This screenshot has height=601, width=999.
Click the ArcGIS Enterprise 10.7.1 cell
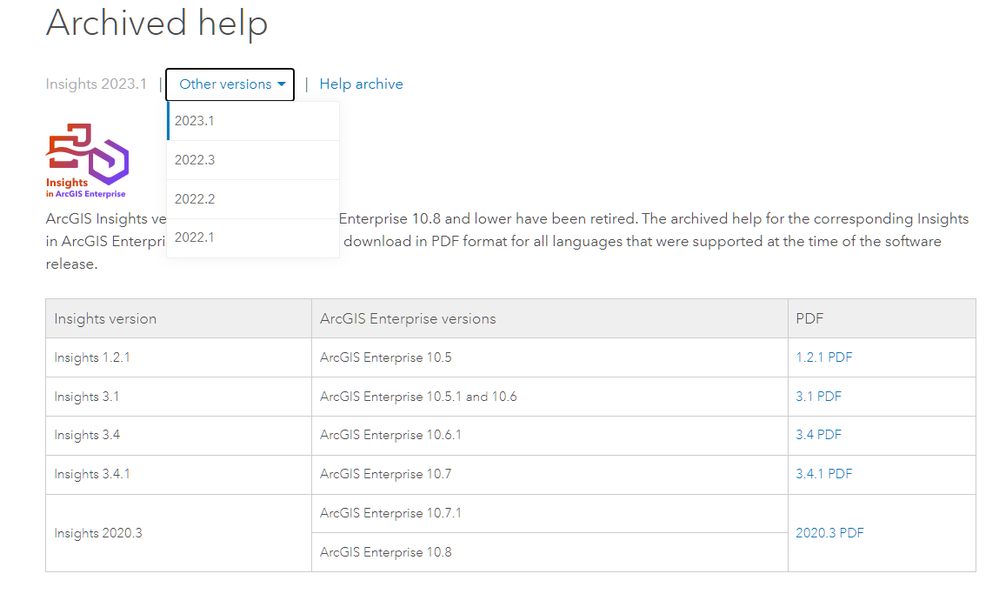pyautogui.click(x=391, y=513)
